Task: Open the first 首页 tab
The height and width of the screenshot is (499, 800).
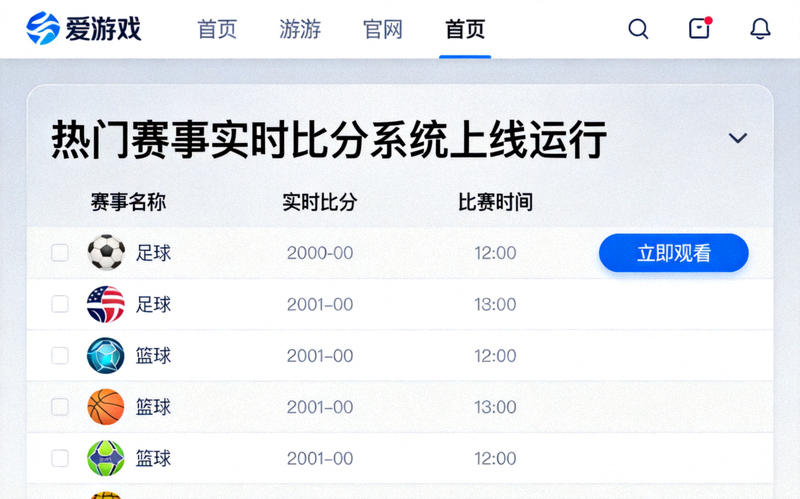Action: coord(217,29)
